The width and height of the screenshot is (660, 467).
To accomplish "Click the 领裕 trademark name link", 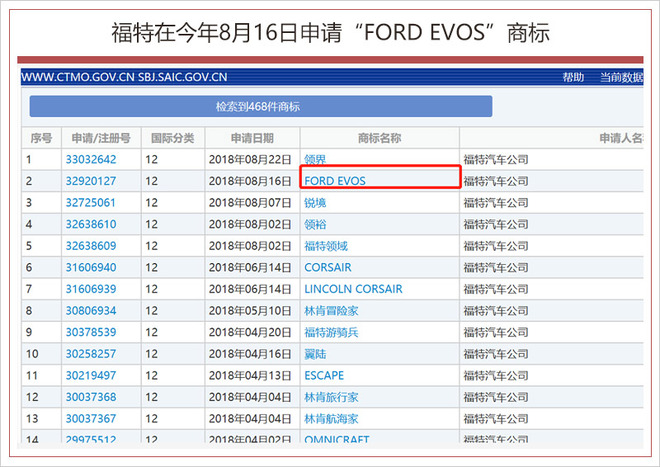I will (315, 224).
